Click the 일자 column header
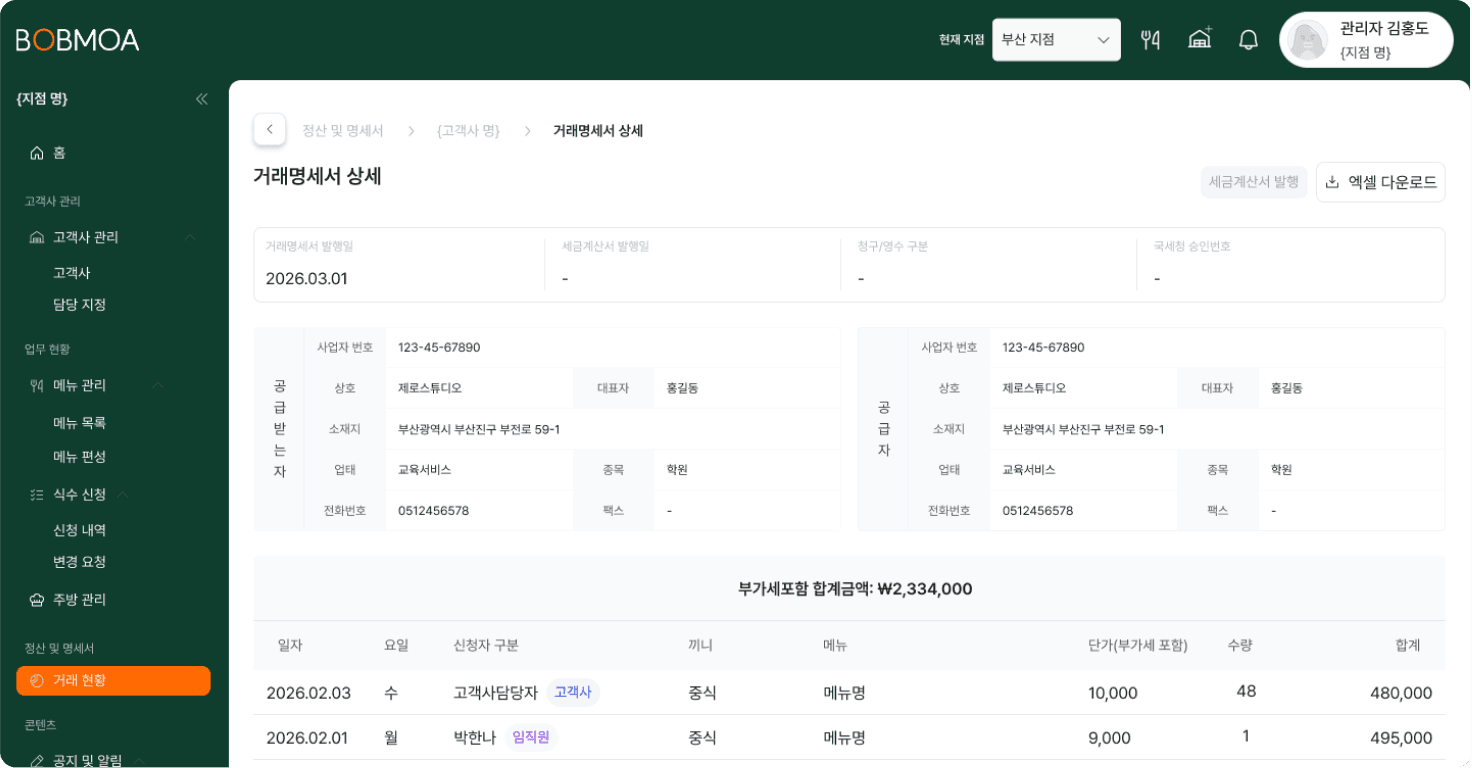 [x=290, y=645]
